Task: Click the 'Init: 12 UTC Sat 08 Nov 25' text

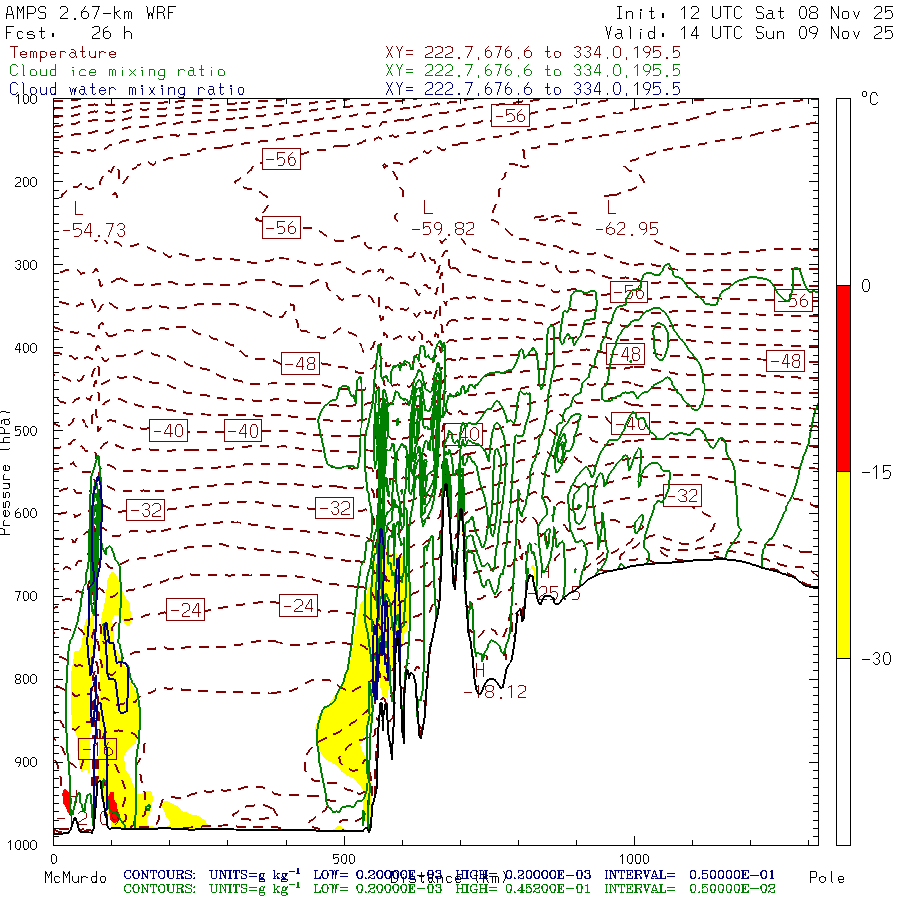Action: click(x=754, y=13)
